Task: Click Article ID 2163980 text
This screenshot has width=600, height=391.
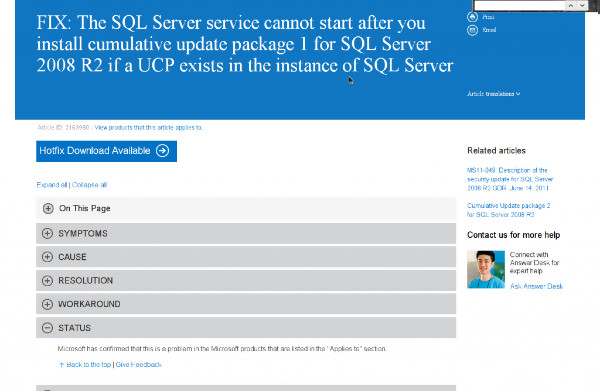Action: coord(63,127)
